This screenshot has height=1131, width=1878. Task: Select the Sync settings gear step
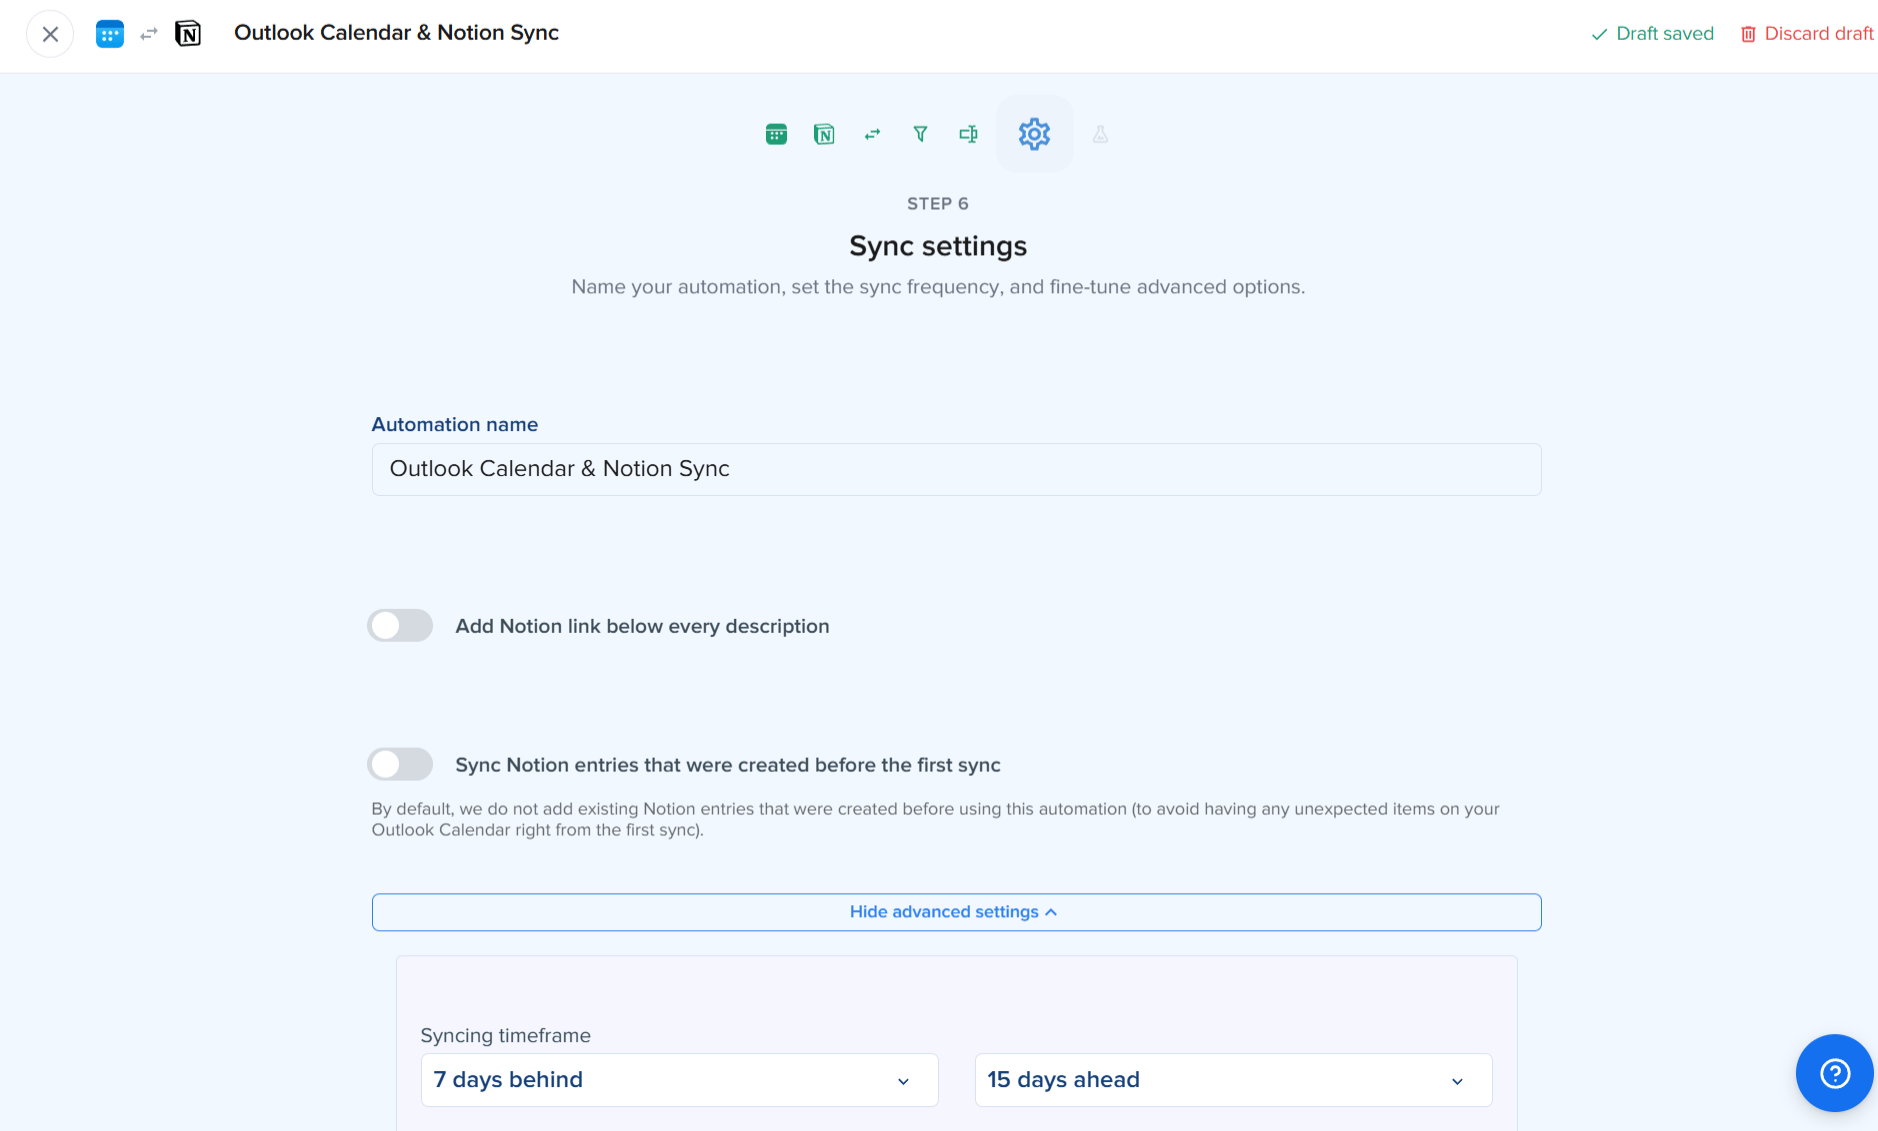tap(1034, 134)
